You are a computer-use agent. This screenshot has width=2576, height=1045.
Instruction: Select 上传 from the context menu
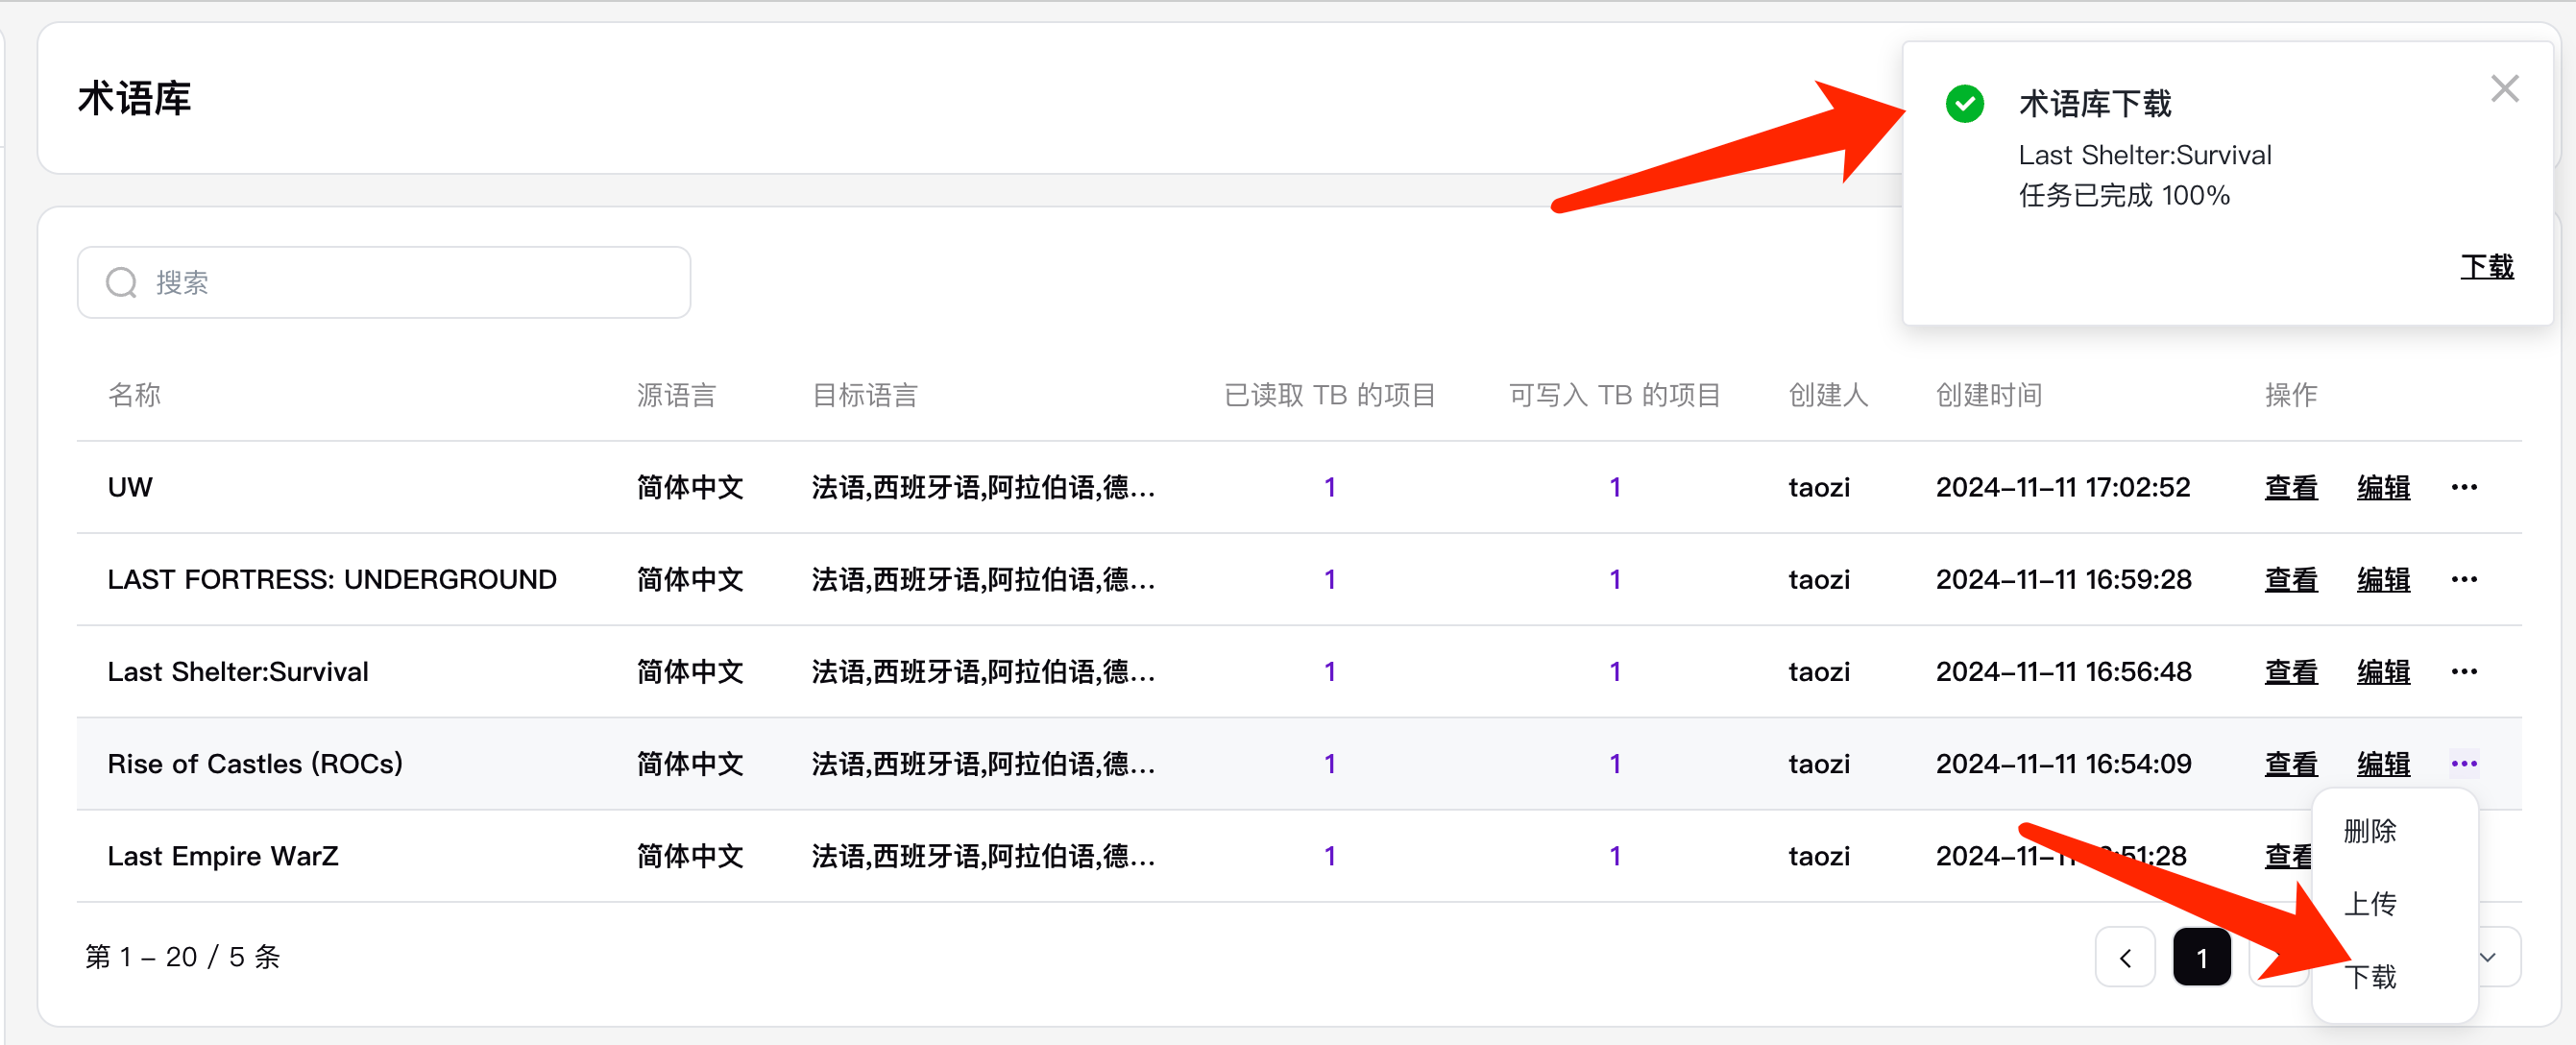[2370, 904]
